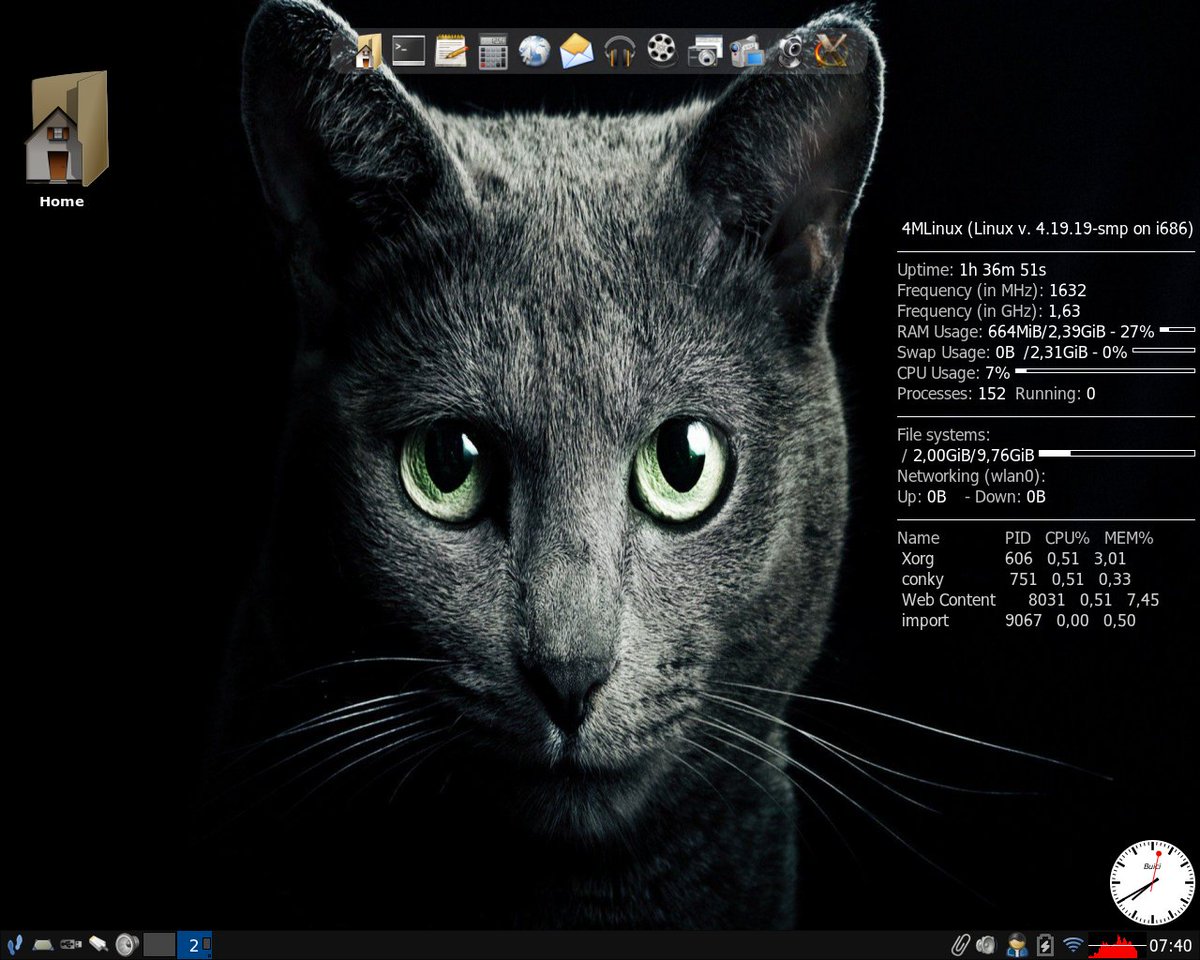Click the CPU Usage progress bar
1200x960 pixels.
click(x=1105, y=371)
